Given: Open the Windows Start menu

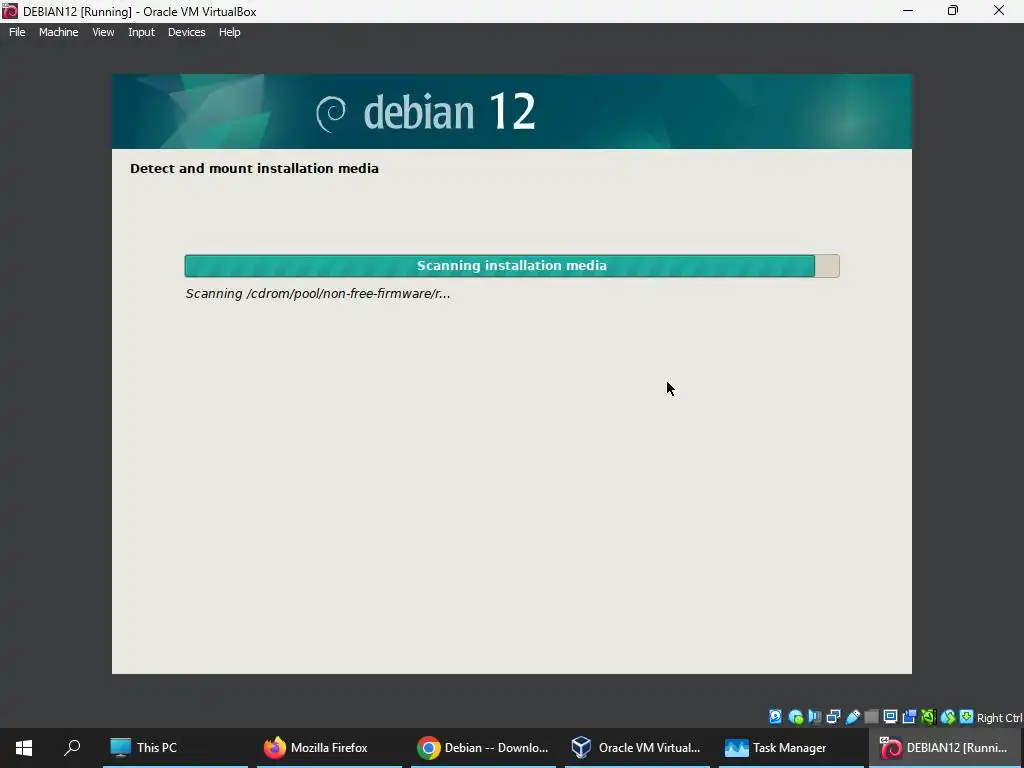Looking at the screenshot, I should click(24, 748).
